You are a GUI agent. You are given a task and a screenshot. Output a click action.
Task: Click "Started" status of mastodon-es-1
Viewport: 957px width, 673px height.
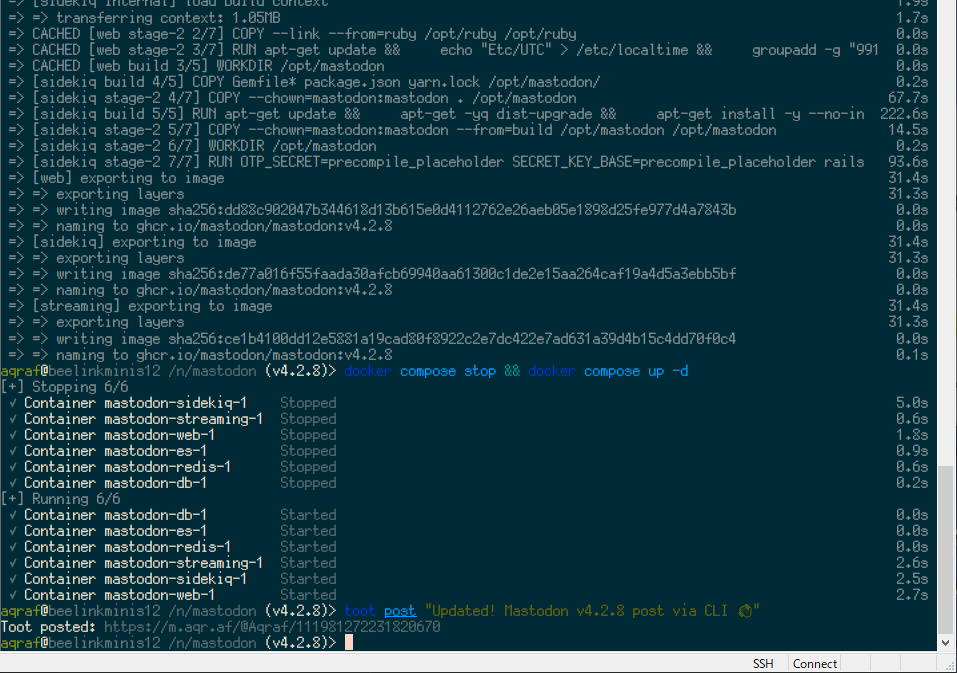point(308,531)
